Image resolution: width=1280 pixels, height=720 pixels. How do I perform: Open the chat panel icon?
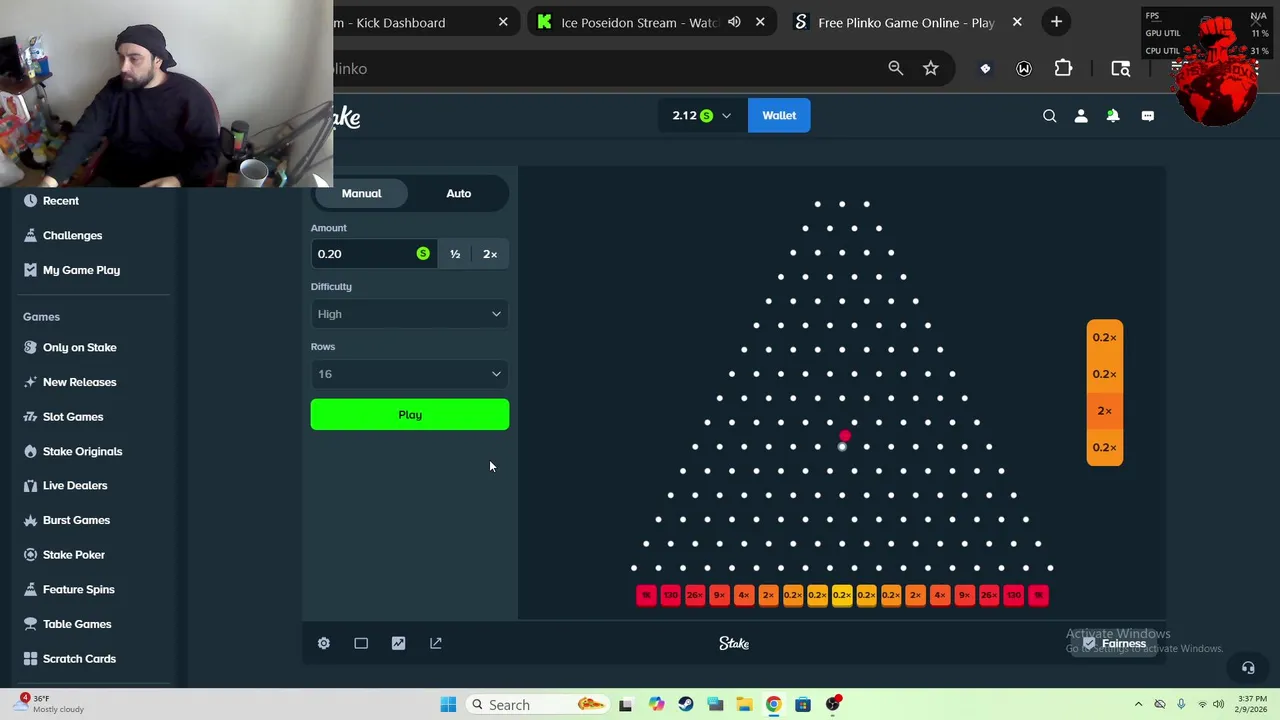(1147, 116)
